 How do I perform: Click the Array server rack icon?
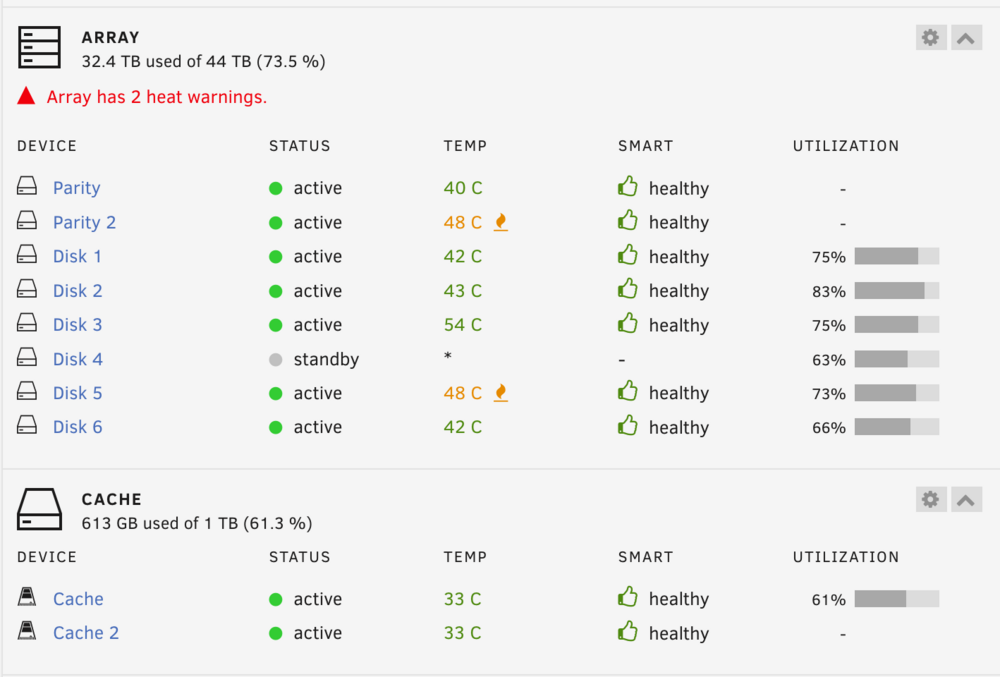pos(40,47)
